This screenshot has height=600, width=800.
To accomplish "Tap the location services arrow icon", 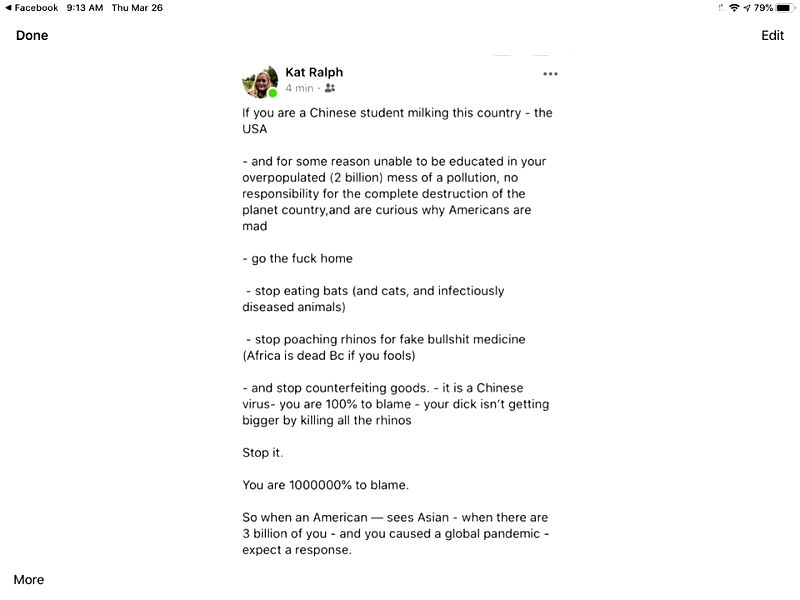I will pos(746,8).
